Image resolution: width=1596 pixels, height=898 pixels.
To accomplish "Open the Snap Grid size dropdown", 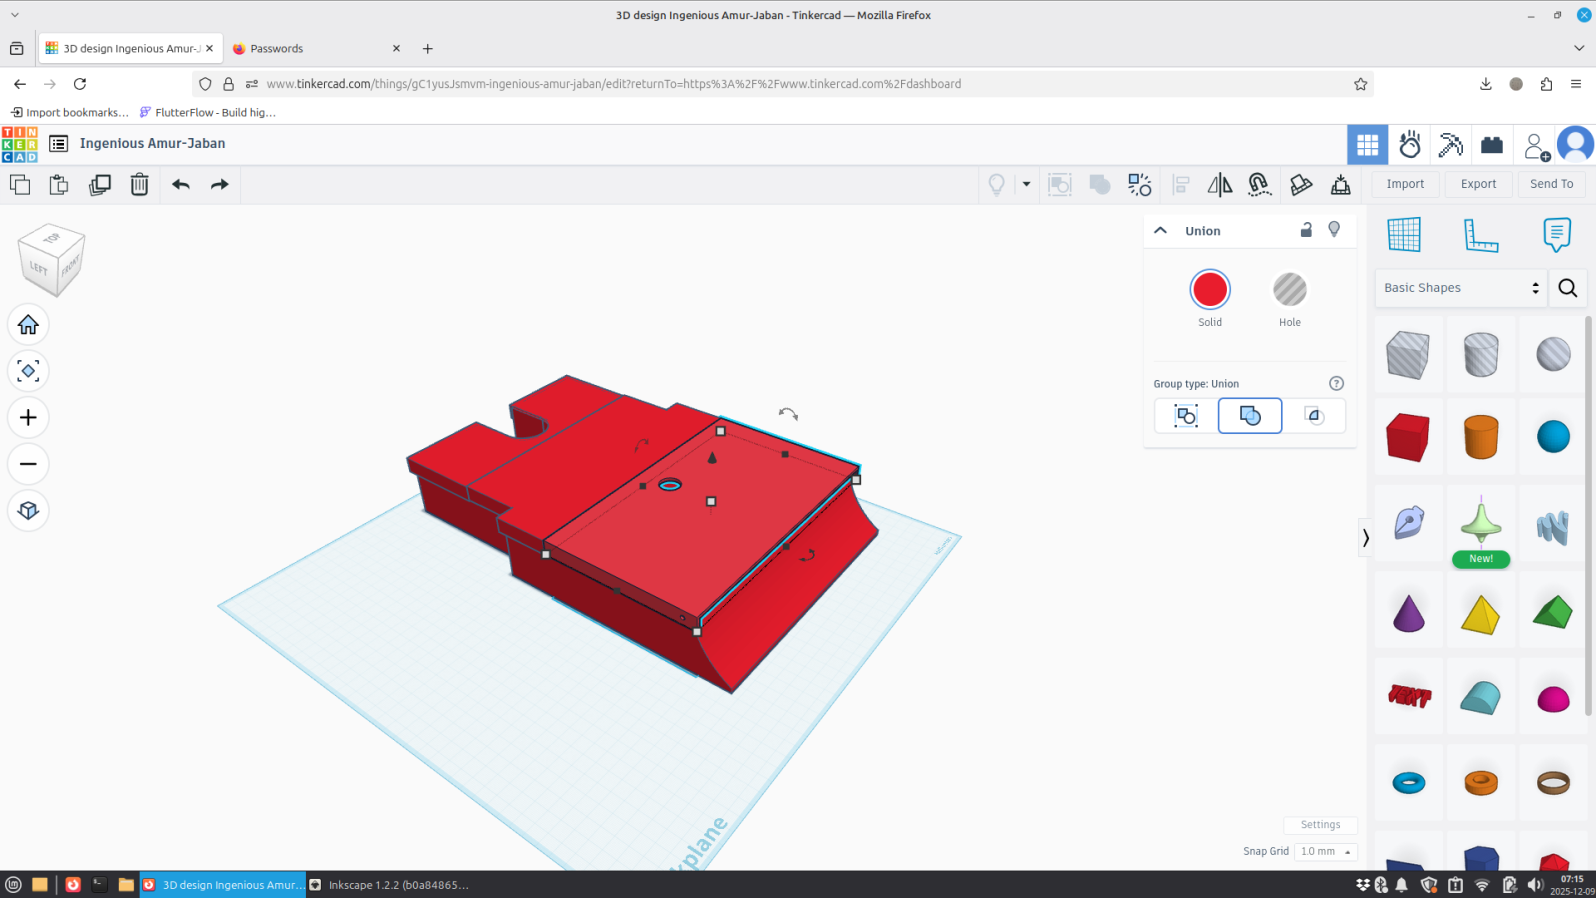I will 1325,852.
